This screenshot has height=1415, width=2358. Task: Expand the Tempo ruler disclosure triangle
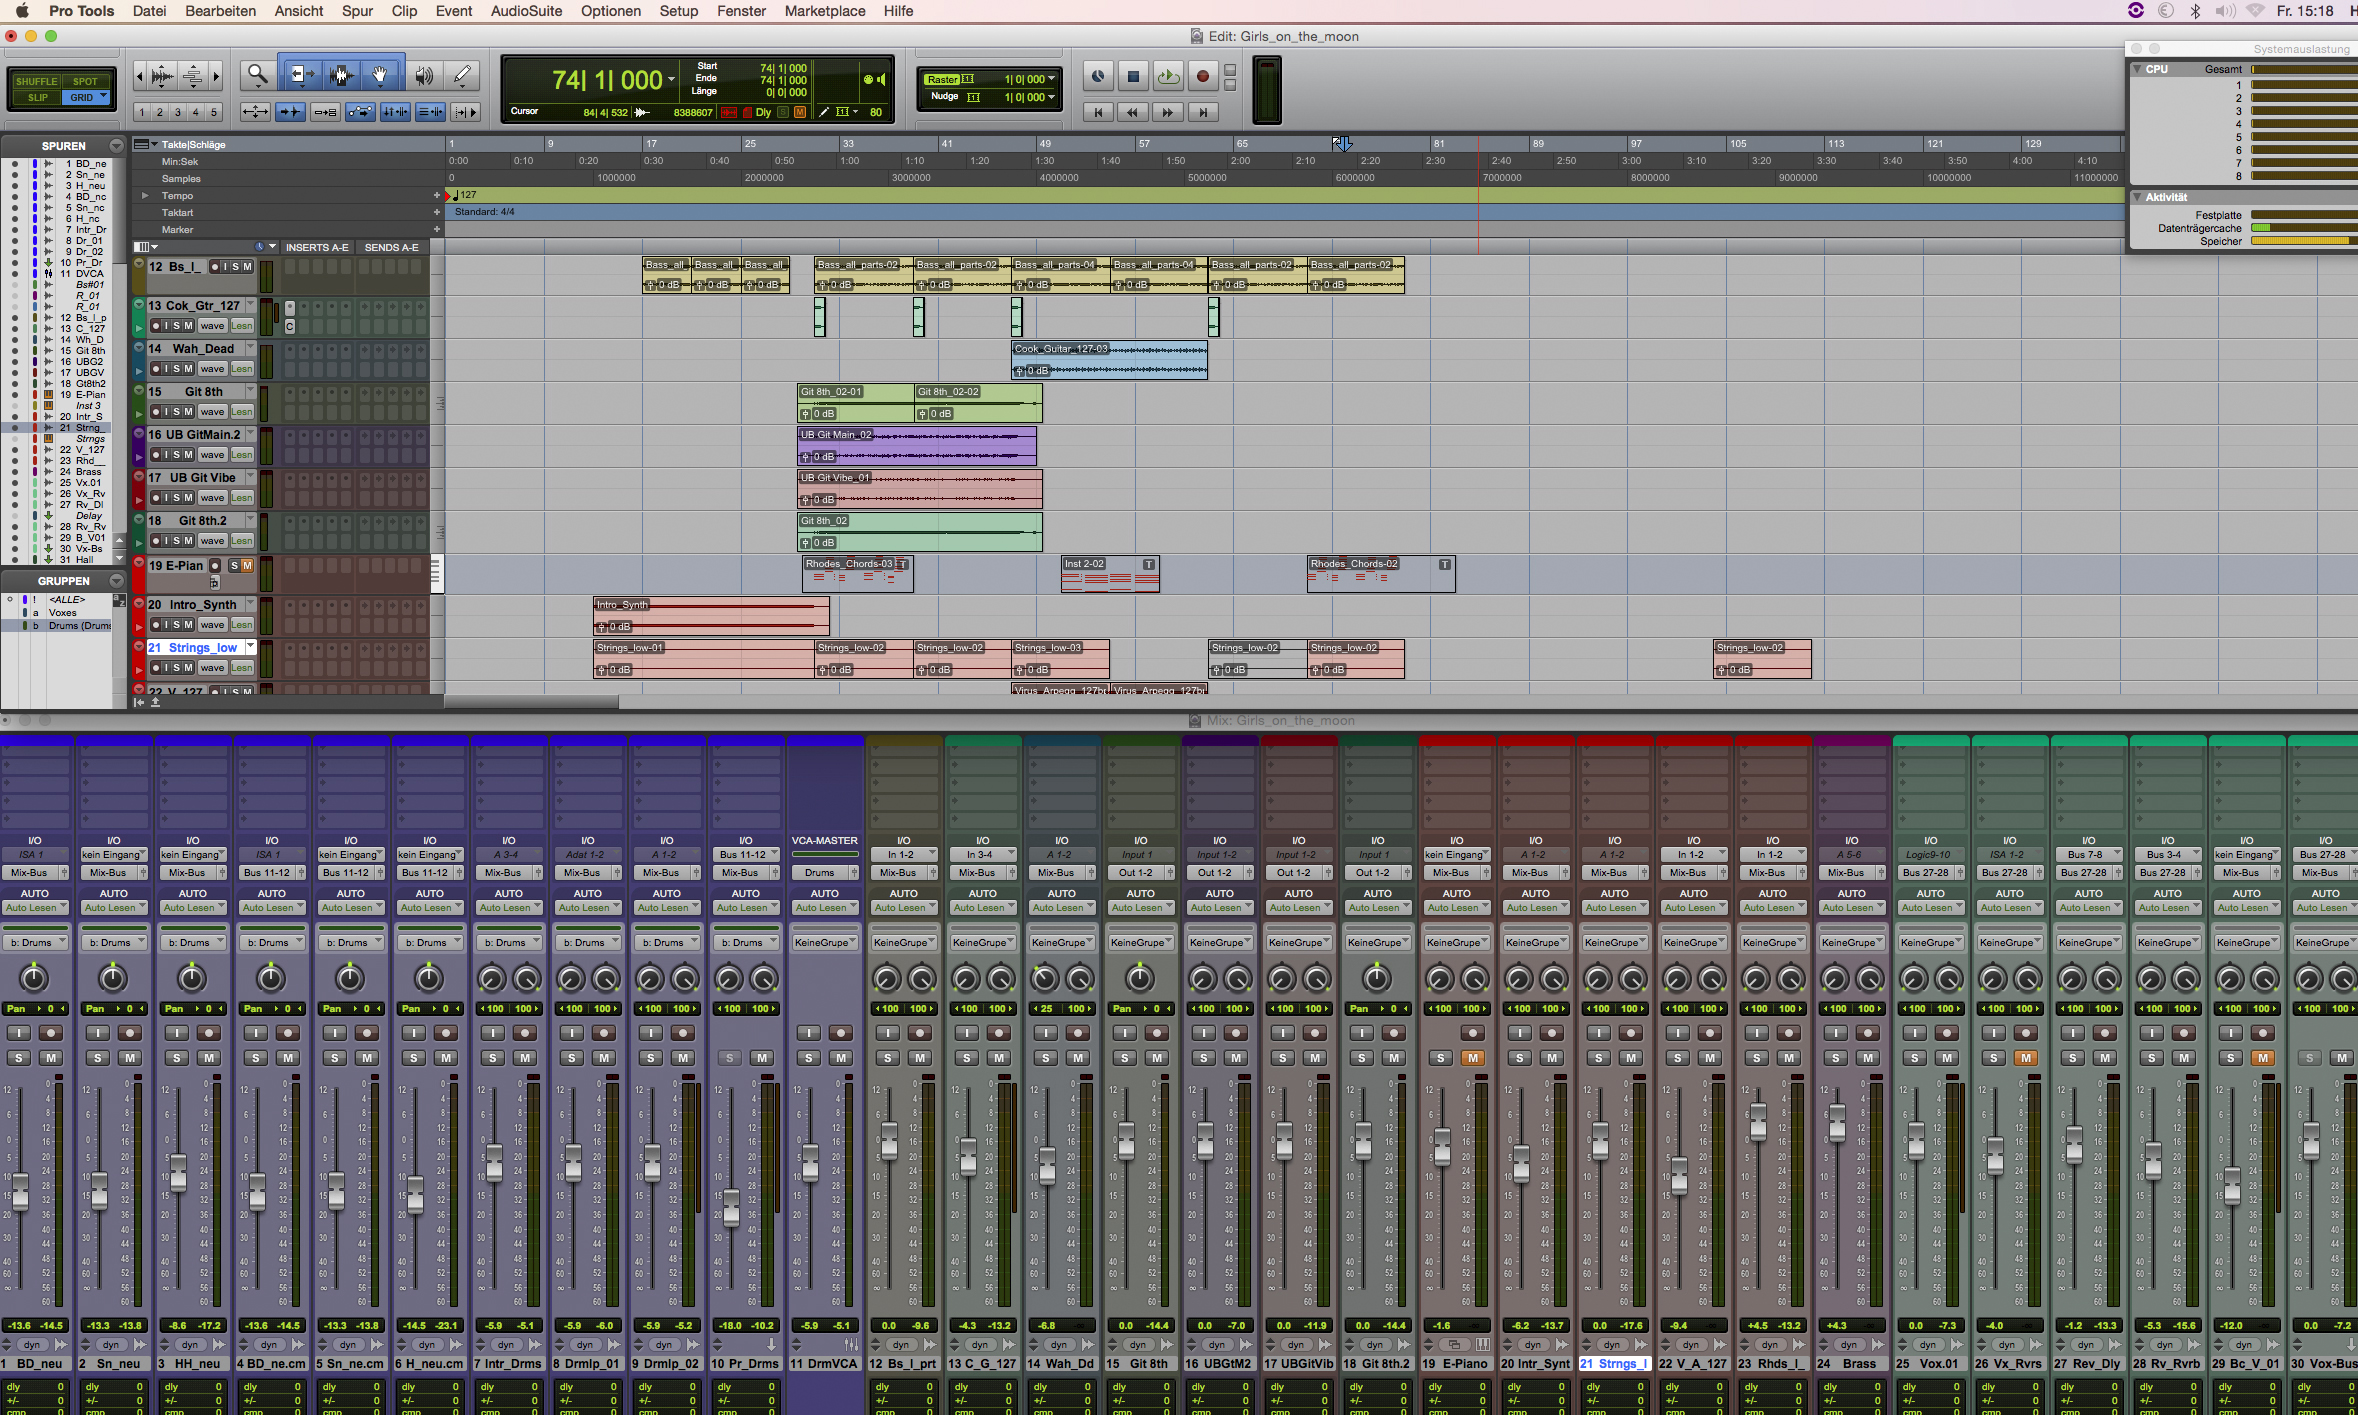(145, 196)
